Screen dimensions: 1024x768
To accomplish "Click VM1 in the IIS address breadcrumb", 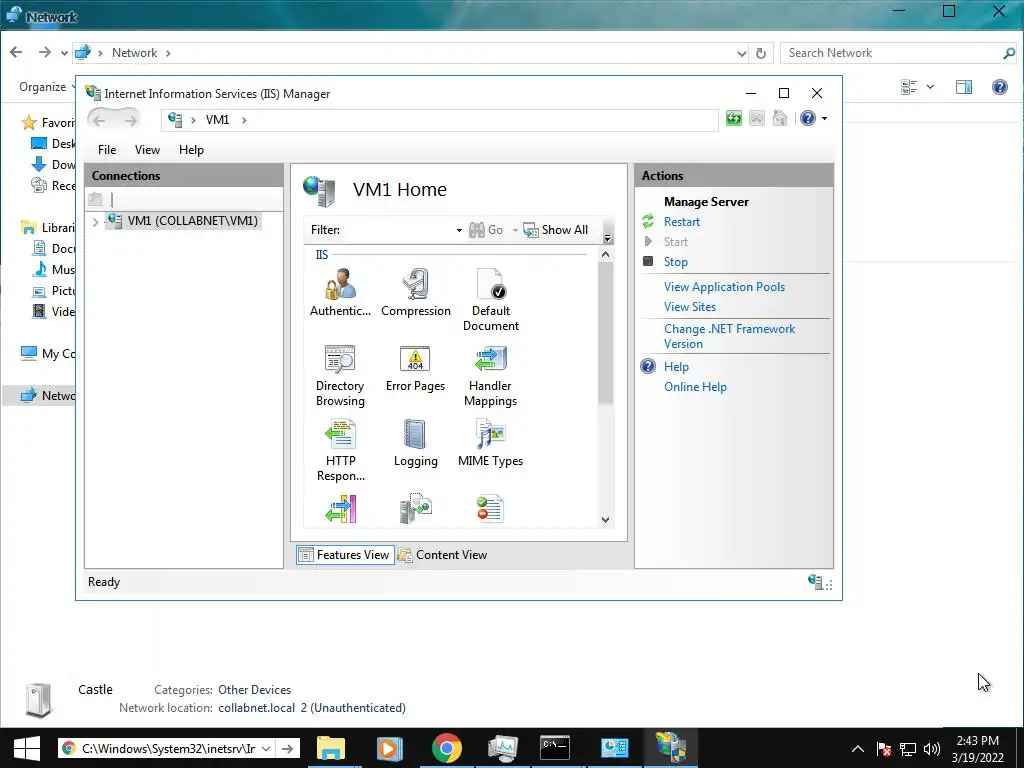I will point(217,120).
